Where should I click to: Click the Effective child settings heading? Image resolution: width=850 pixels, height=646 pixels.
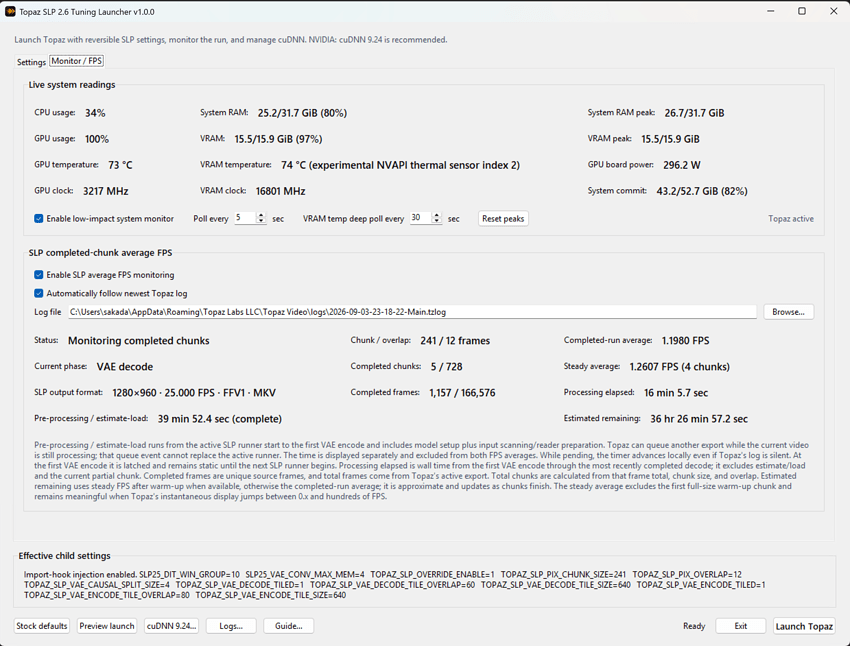pos(65,556)
